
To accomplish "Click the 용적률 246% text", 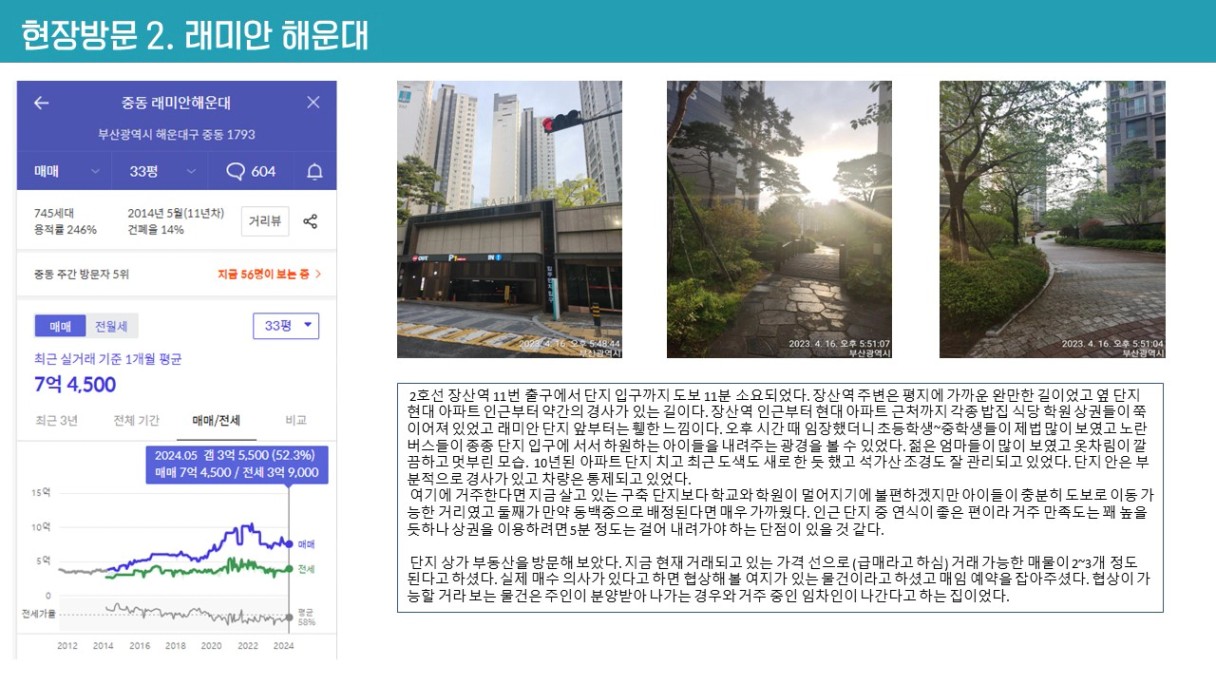I will tap(65, 229).
